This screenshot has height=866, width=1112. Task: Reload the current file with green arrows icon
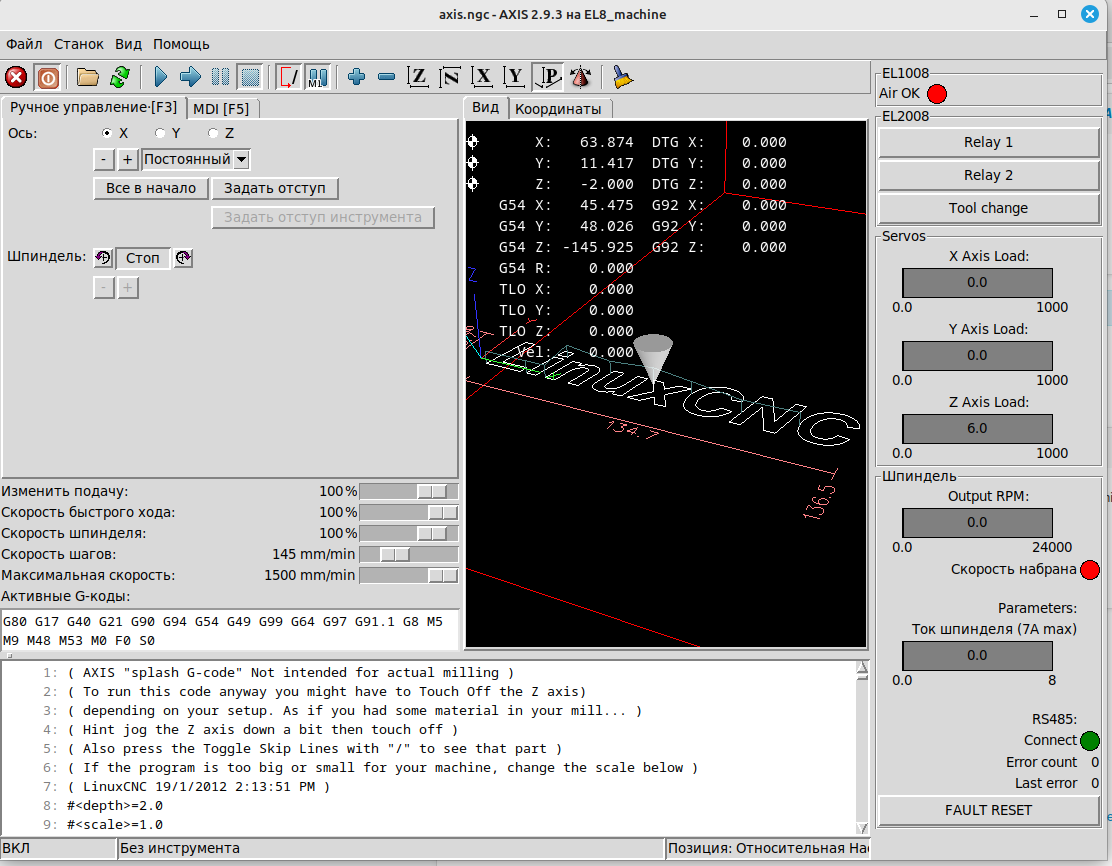[121, 77]
